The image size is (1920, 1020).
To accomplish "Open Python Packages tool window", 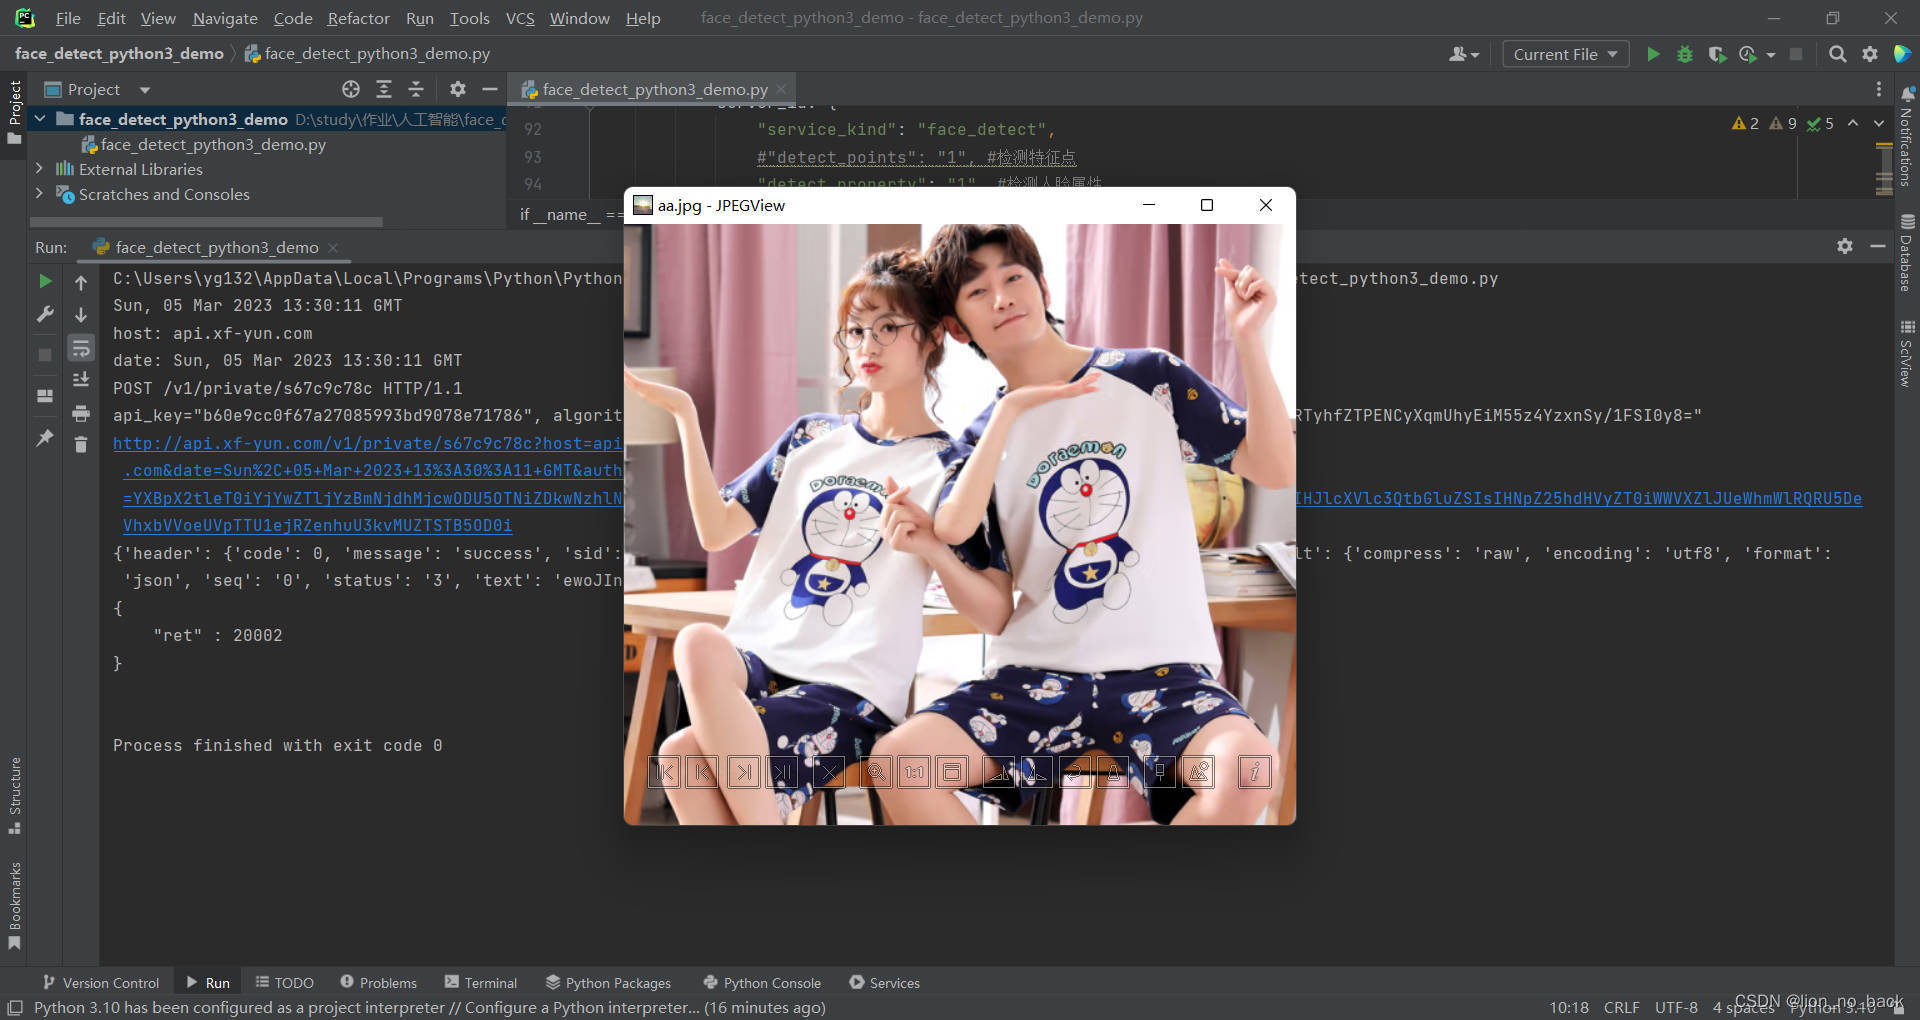I will (x=608, y=983).
